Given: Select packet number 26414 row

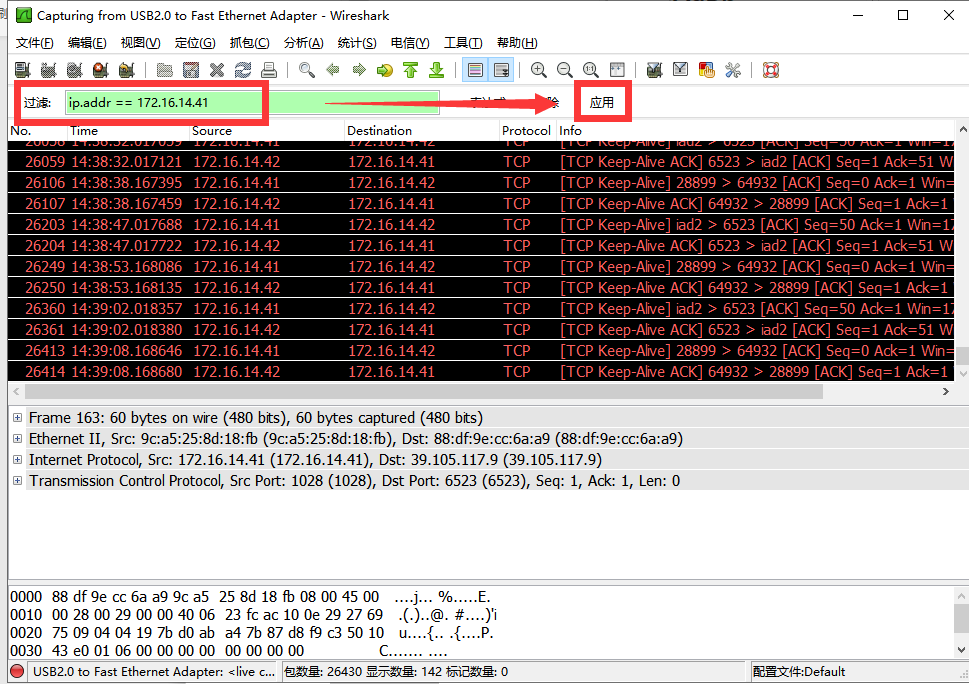Looking at the screenshot, I should click(x=481, y=372).
